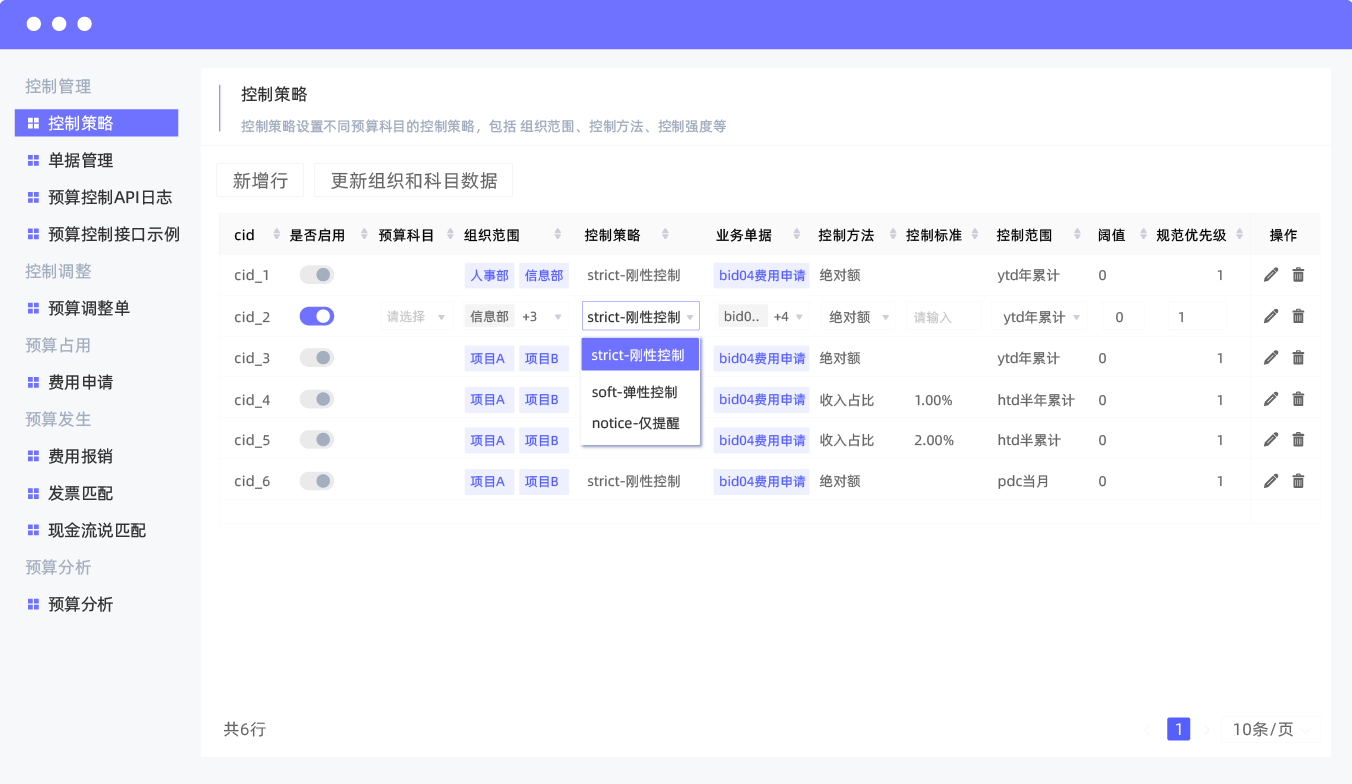Screen dimensions: 1352x784
Task: Click the 新增行 button
Action: click(260, 181)
